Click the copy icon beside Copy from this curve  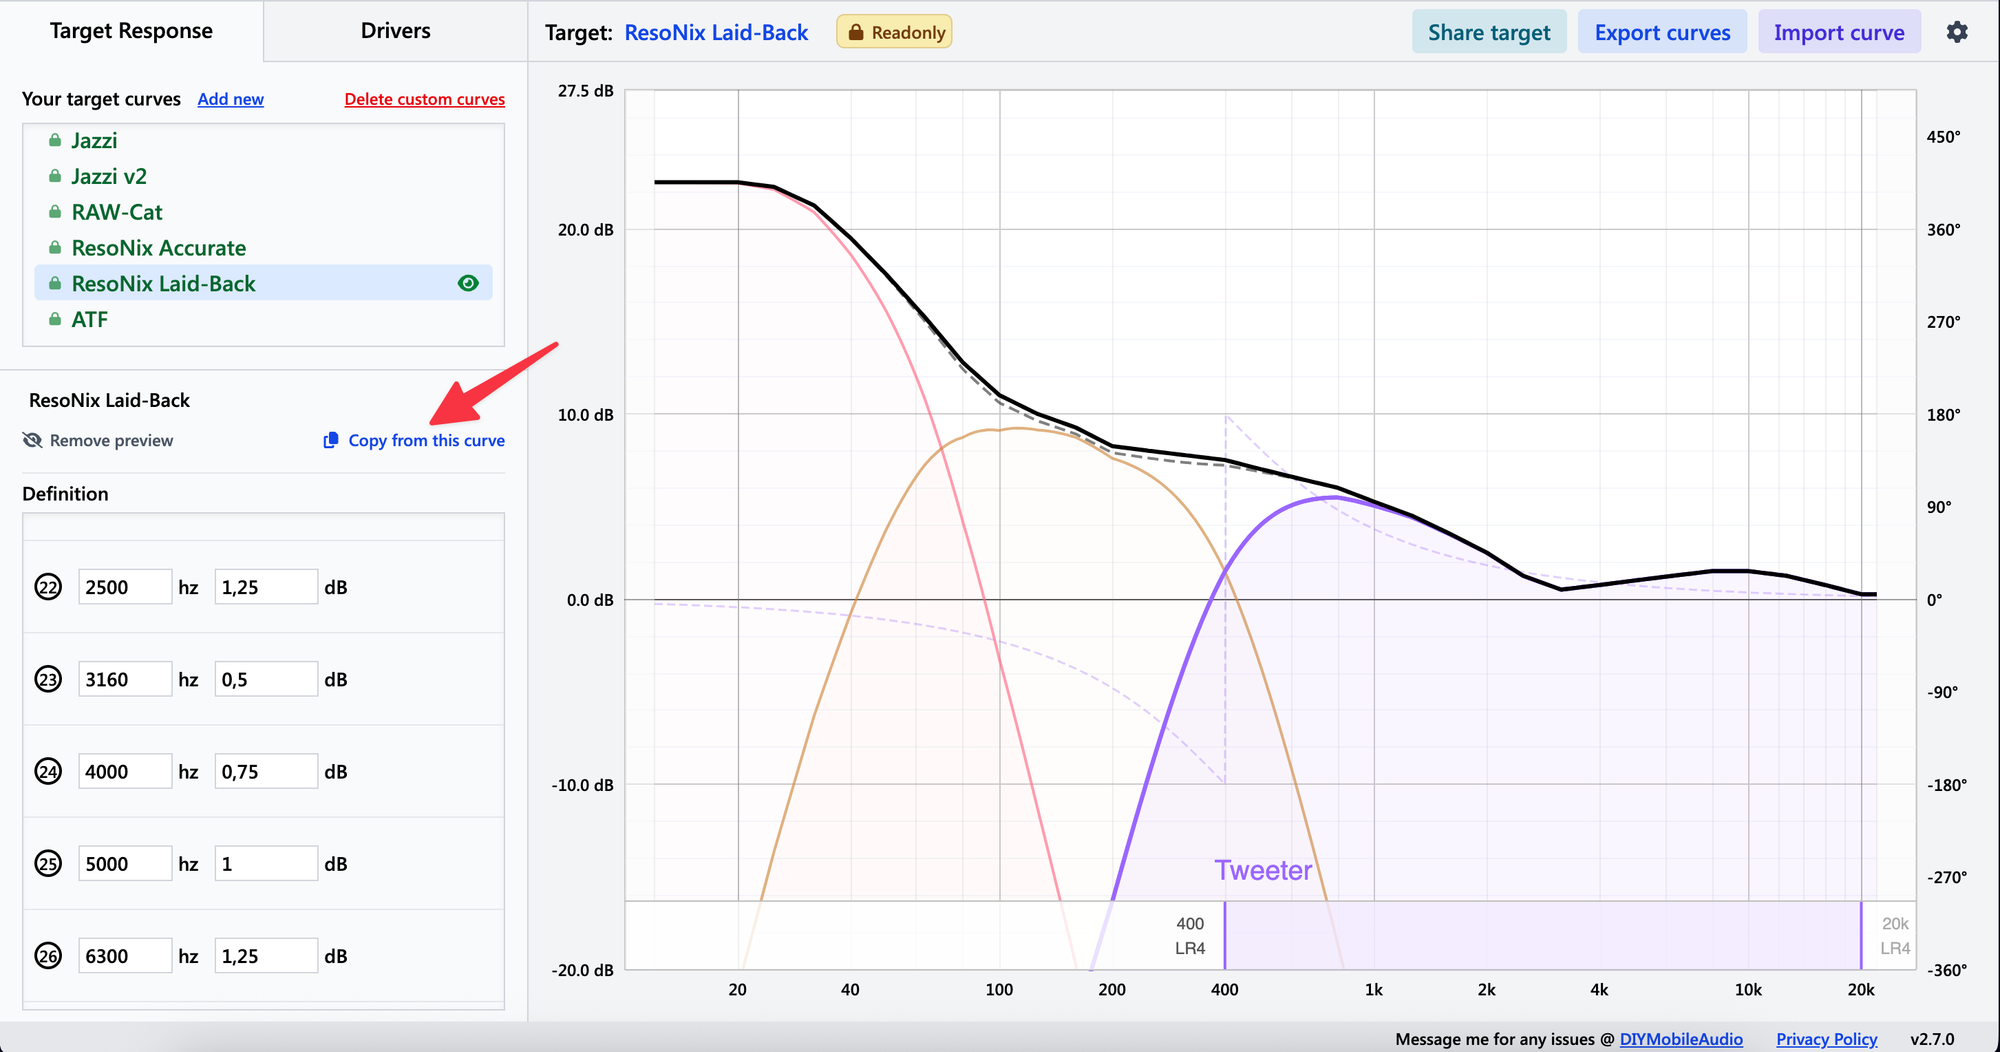click(x=331, y=441)
